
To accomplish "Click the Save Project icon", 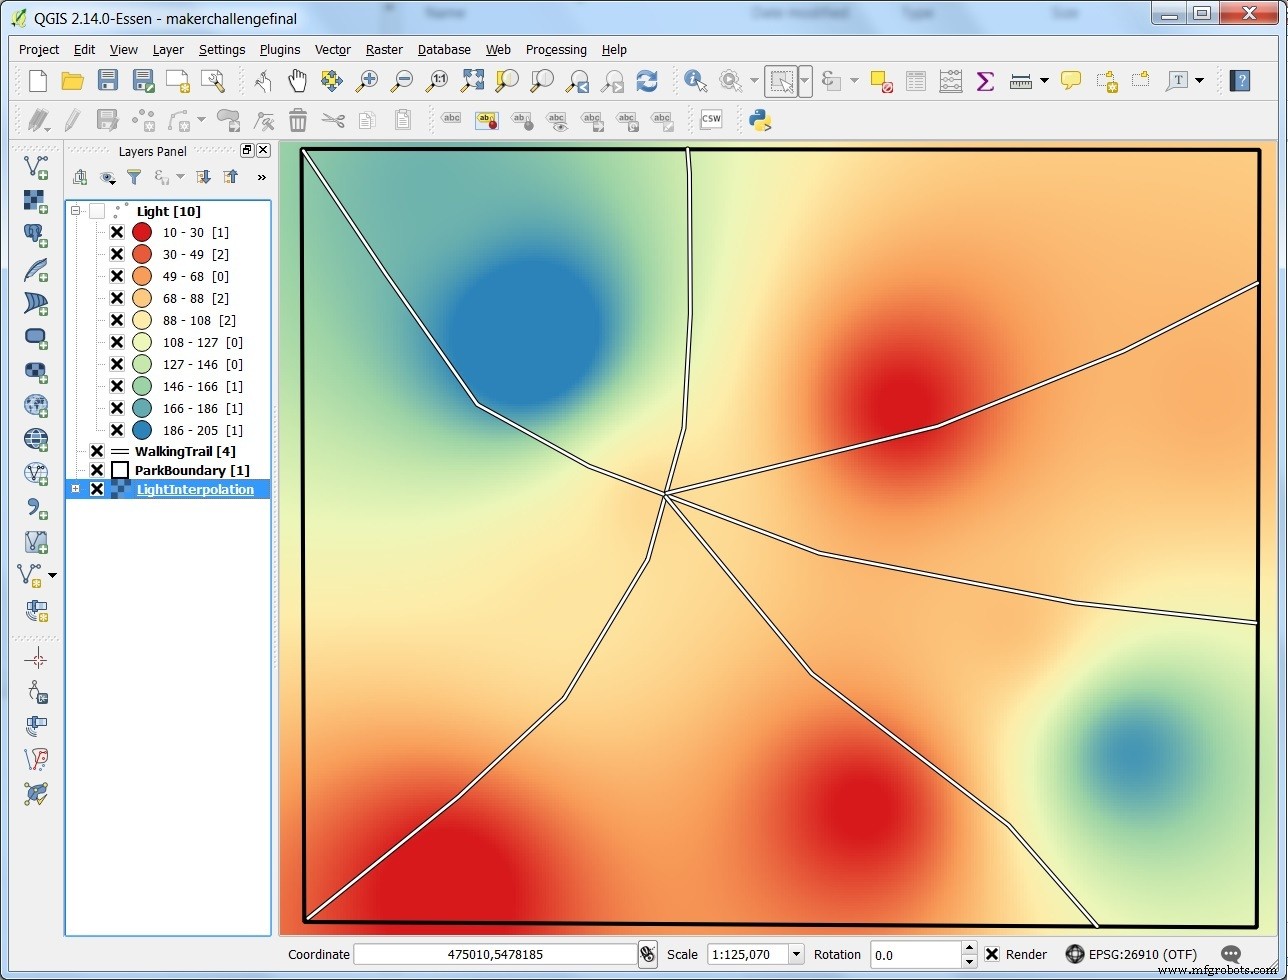I will point(108,81).
